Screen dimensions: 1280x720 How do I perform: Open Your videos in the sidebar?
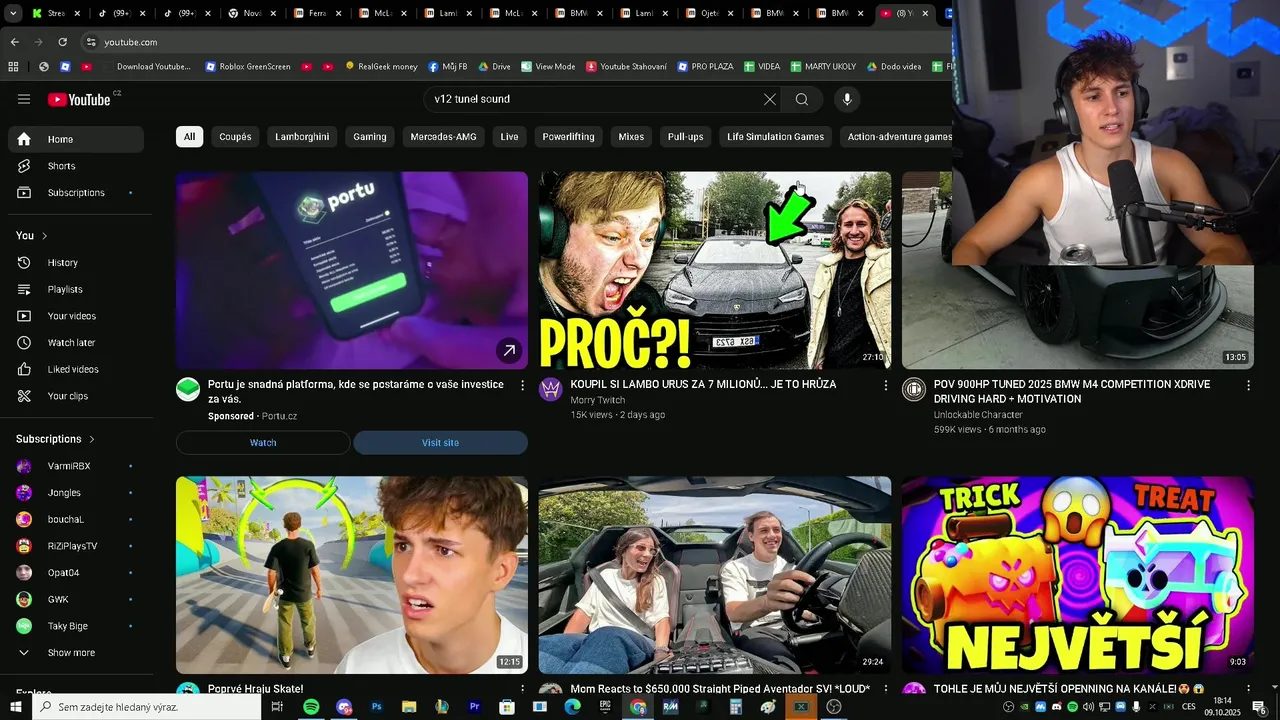click(76, 316)
